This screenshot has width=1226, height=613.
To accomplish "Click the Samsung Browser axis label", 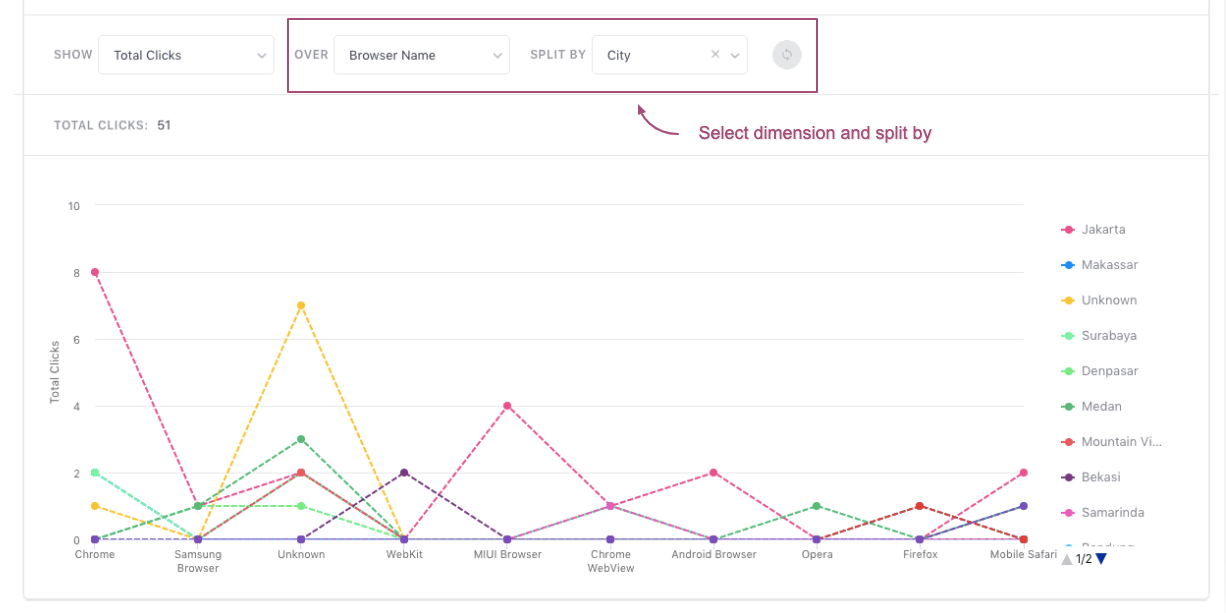I will point(198,561).
